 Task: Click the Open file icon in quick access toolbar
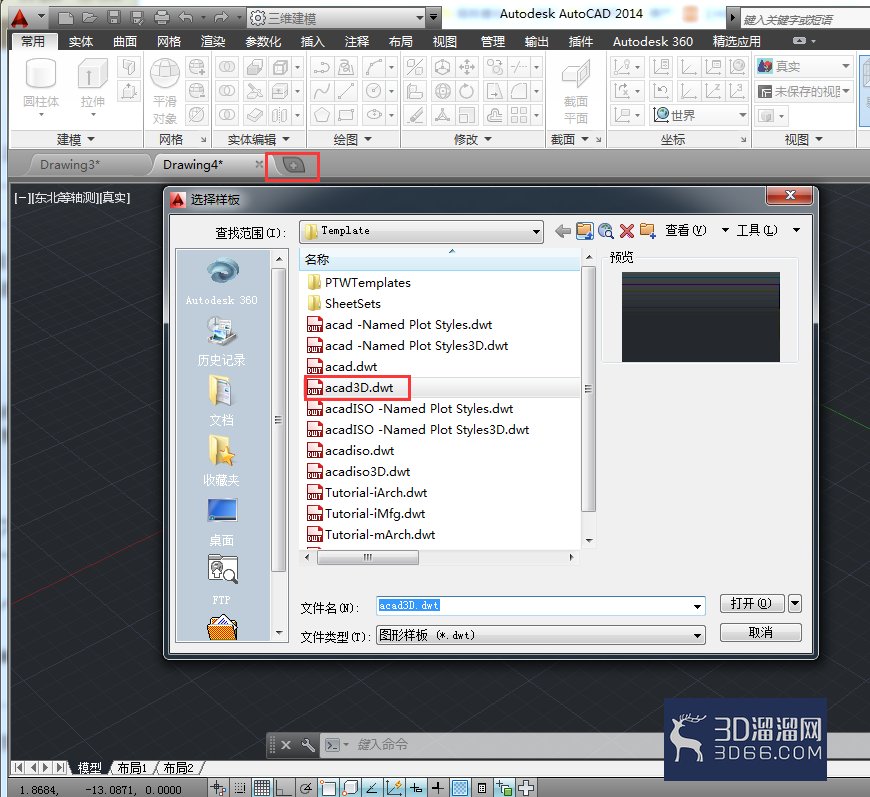point(89,18)
